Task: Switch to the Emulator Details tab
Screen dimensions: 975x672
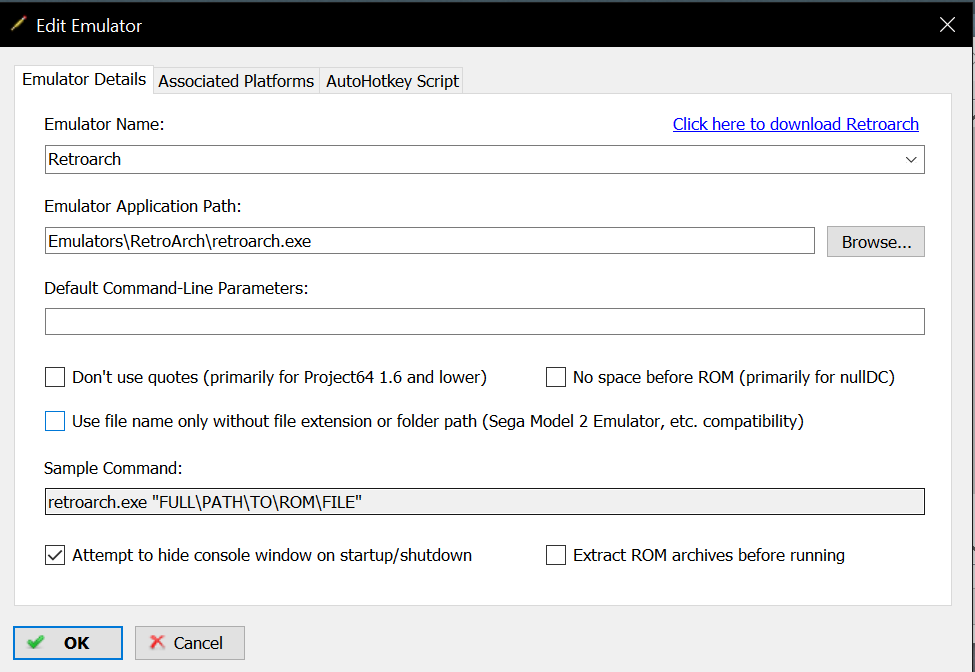Action: click(84, 80)
